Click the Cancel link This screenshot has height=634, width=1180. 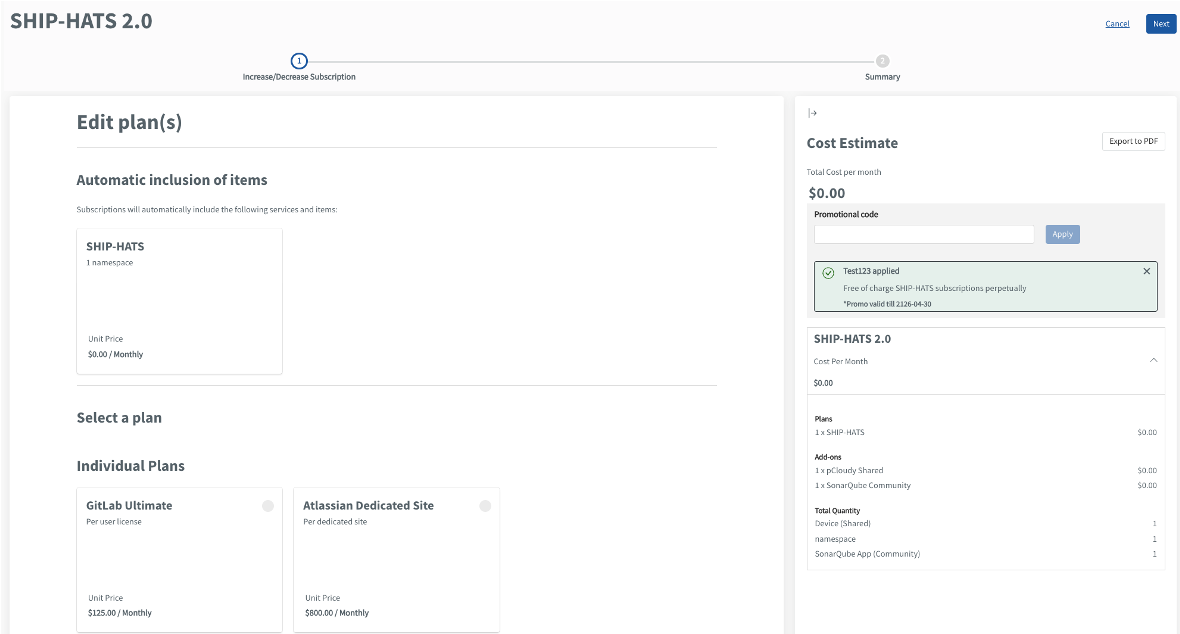coord(1117,24)
